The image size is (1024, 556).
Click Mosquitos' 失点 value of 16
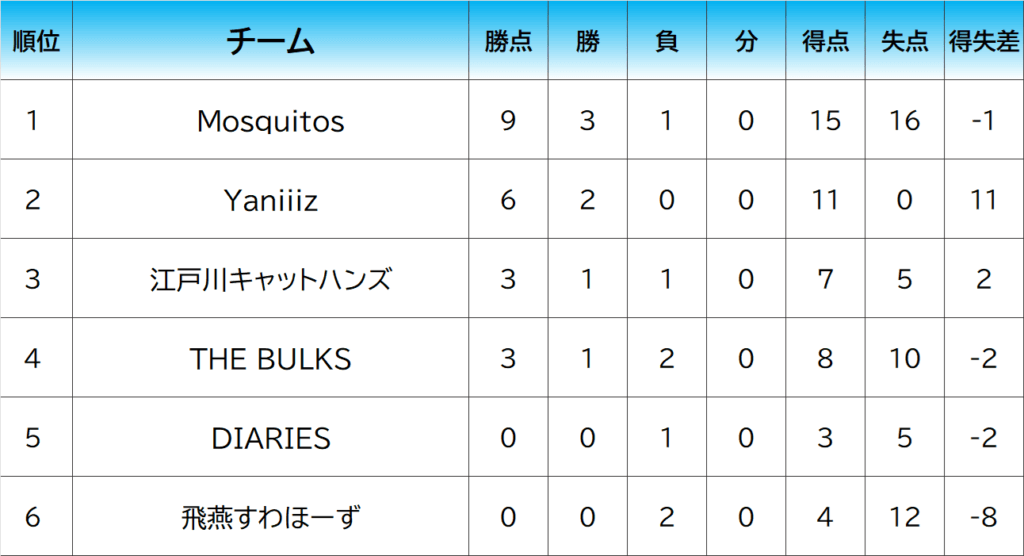coord(904,121)
